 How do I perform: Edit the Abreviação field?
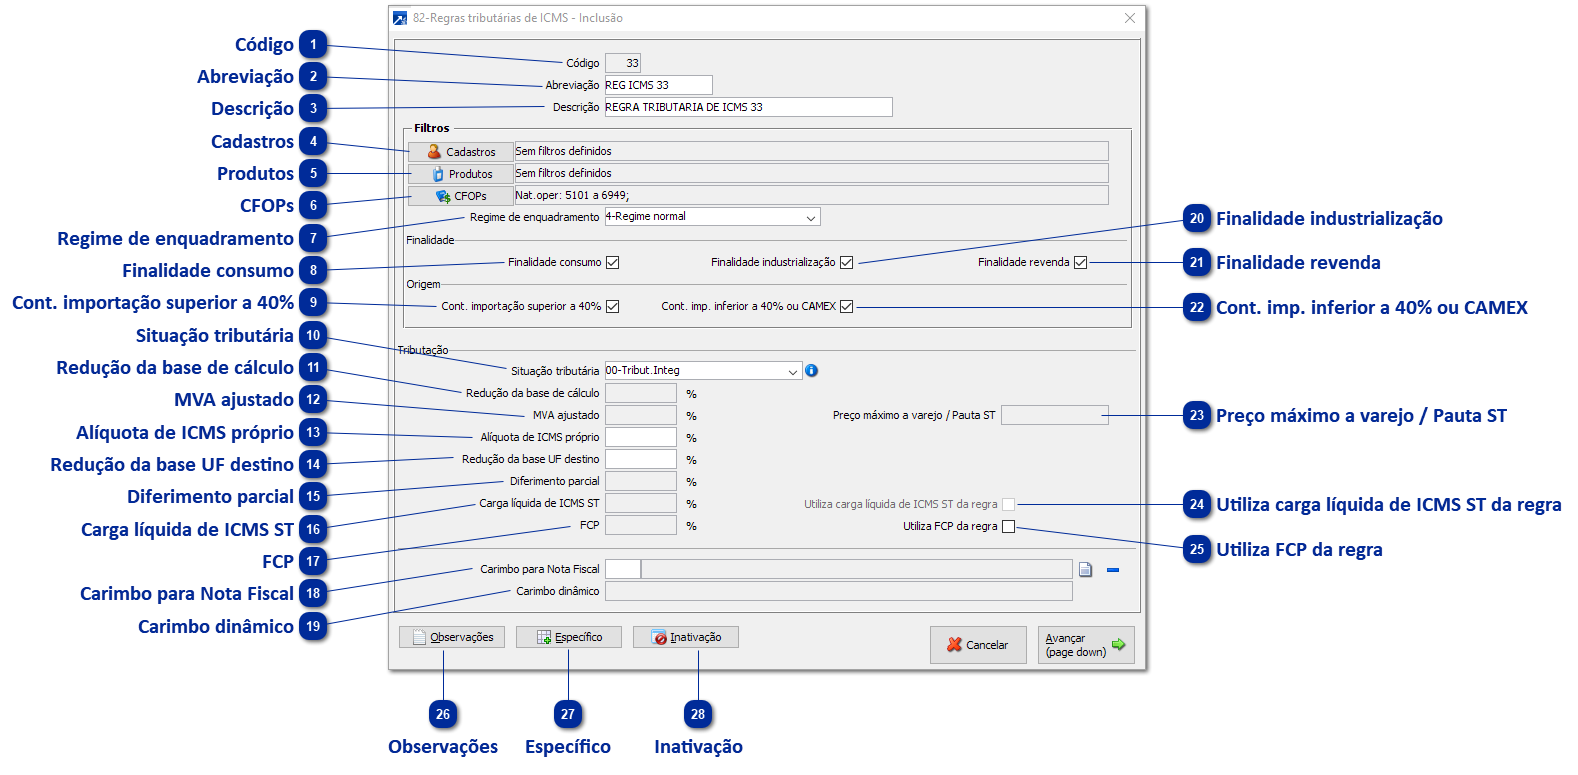coord(659,85)
